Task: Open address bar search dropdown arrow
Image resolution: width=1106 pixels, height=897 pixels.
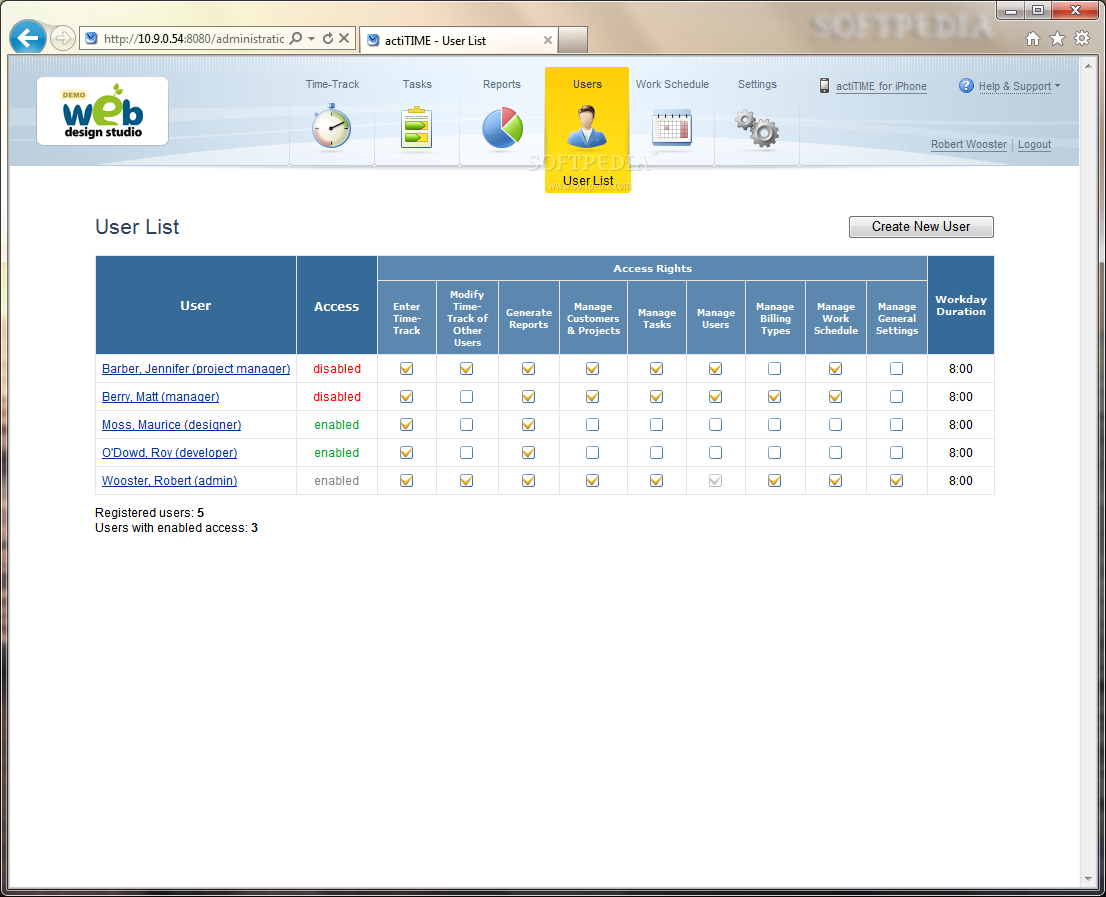Action: tap(311, 39)
